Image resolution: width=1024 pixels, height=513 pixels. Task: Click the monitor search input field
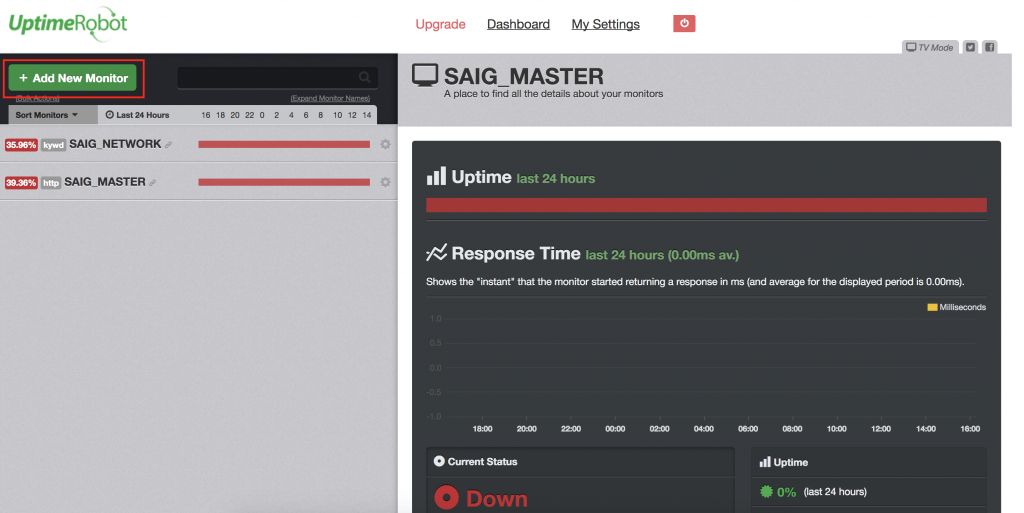[268, 78]
